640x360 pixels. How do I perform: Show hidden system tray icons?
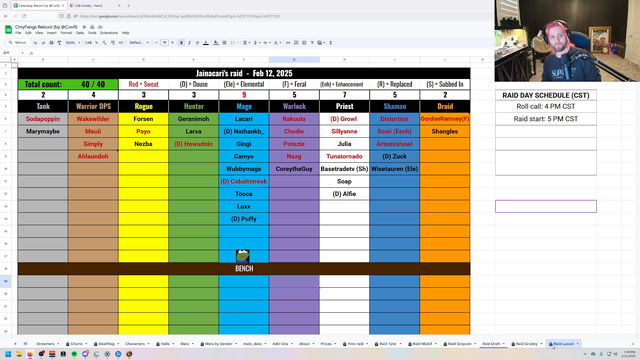pyautogui.click(x=585, y=354)
